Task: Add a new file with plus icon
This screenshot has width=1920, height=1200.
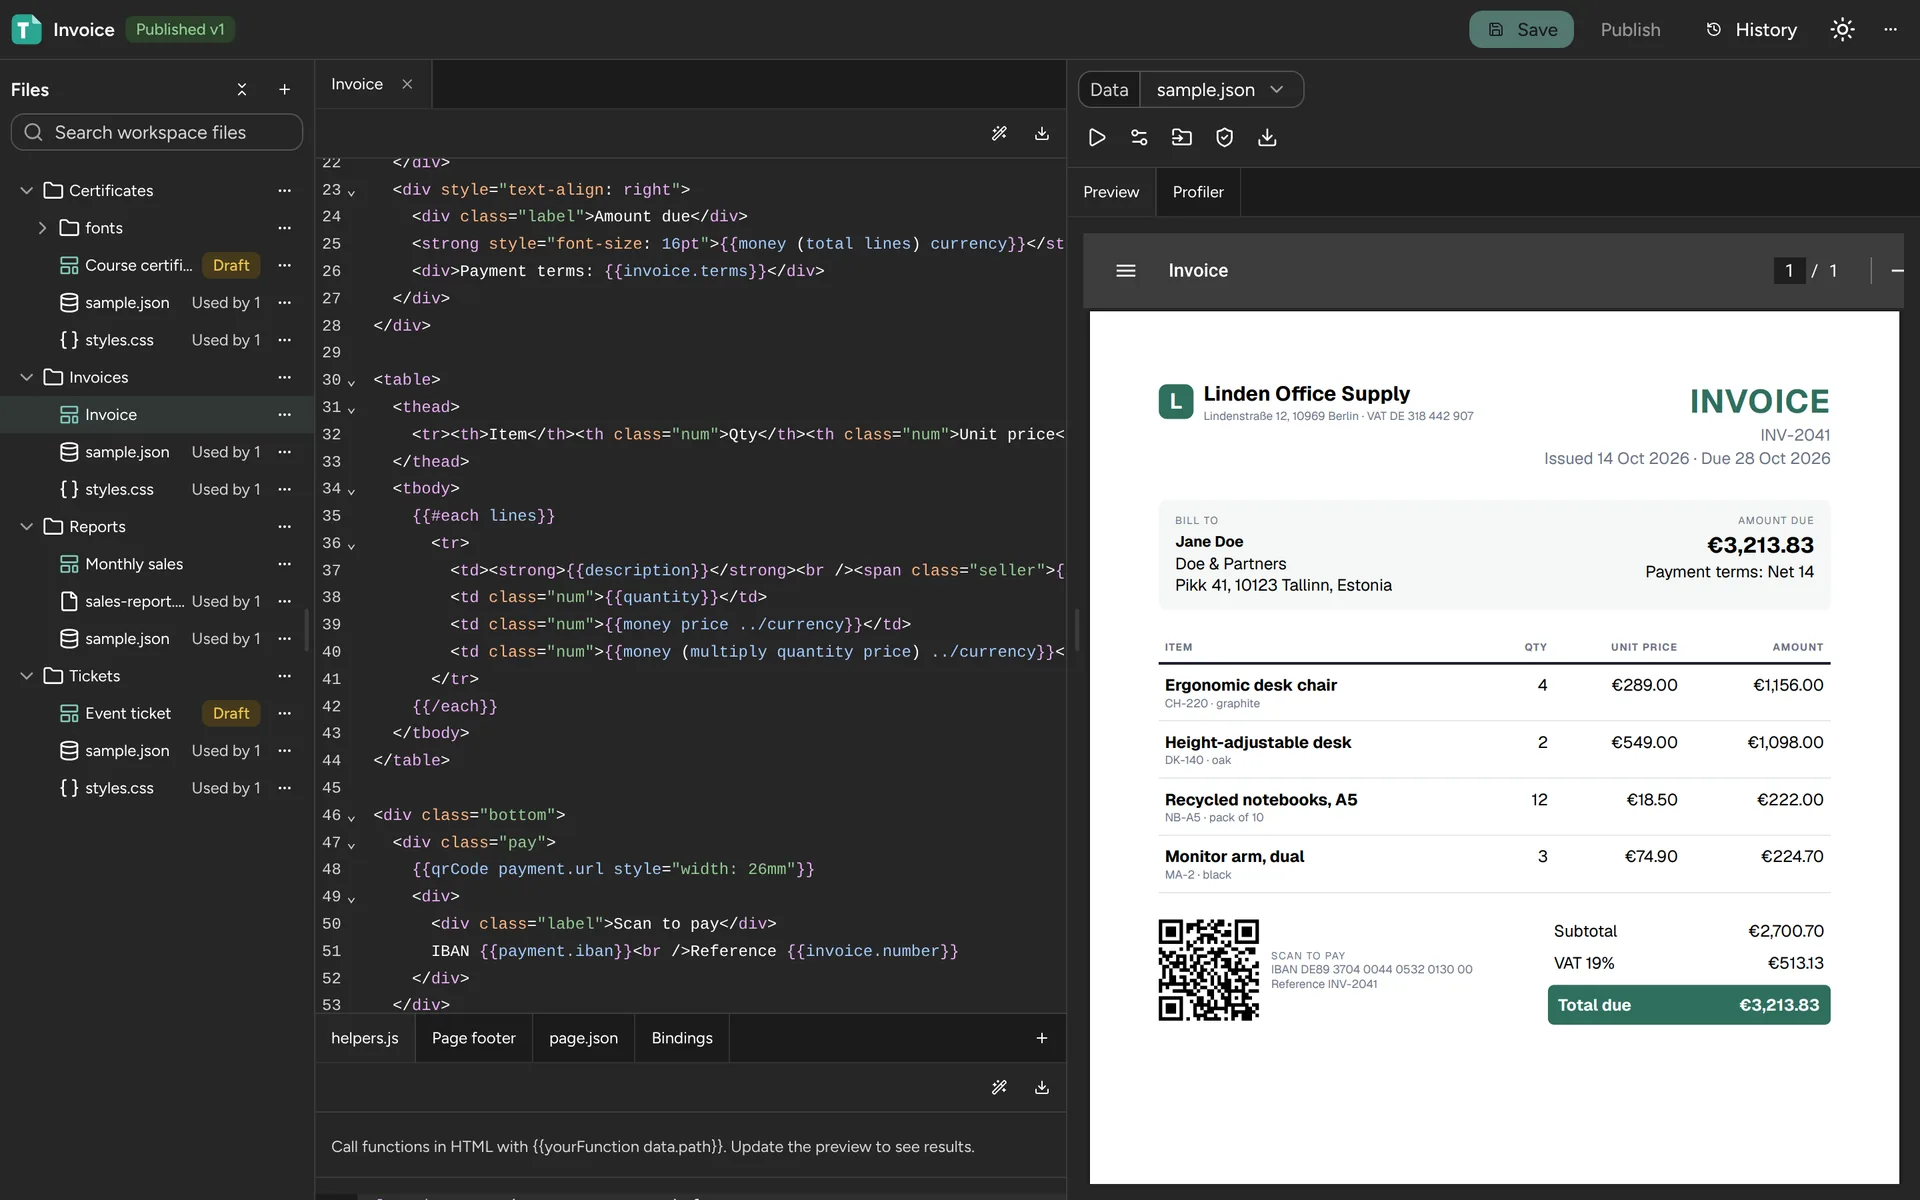Action: (x=284, y=90)
